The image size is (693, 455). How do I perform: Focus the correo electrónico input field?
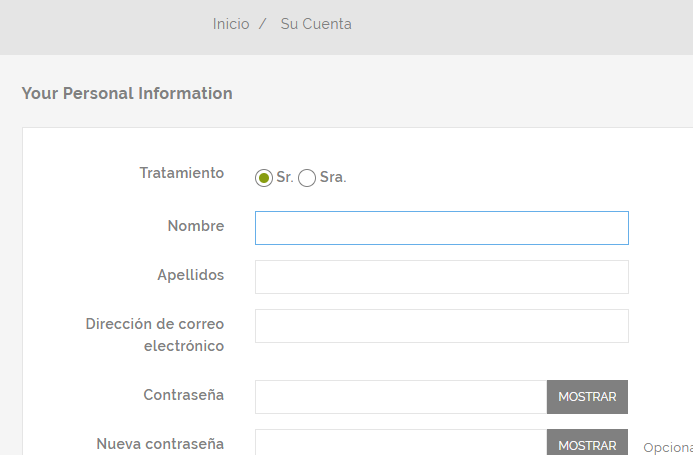(x=441, y=326)
